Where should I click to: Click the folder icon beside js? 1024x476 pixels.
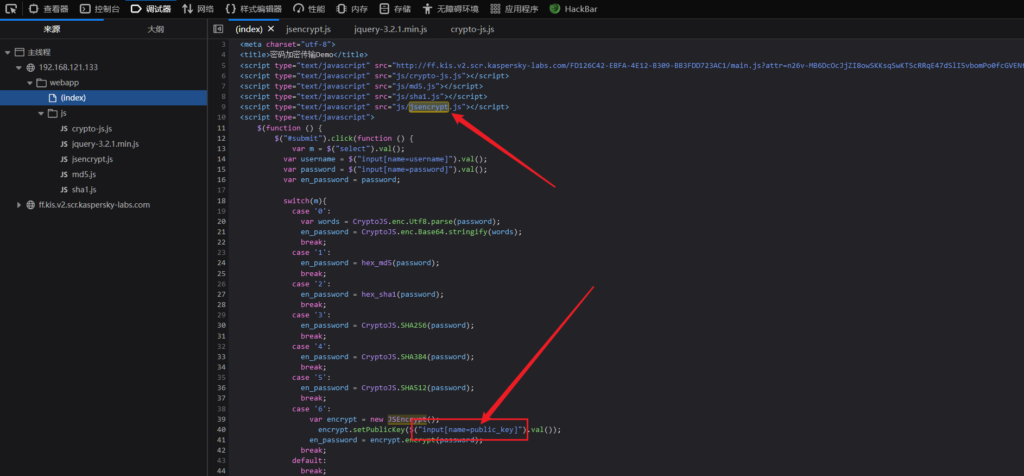point(54,114)
